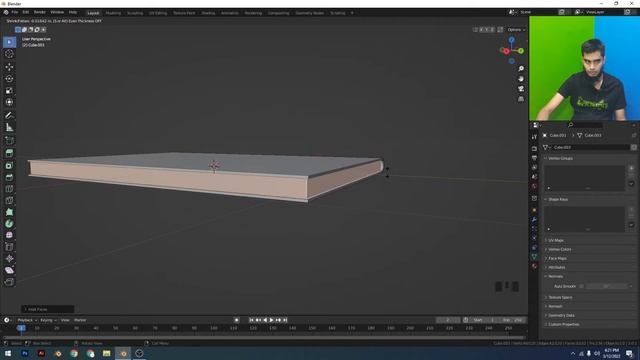Select the Scale tool
Viewport: 640px width, 360px height.
tap(9, 90)
